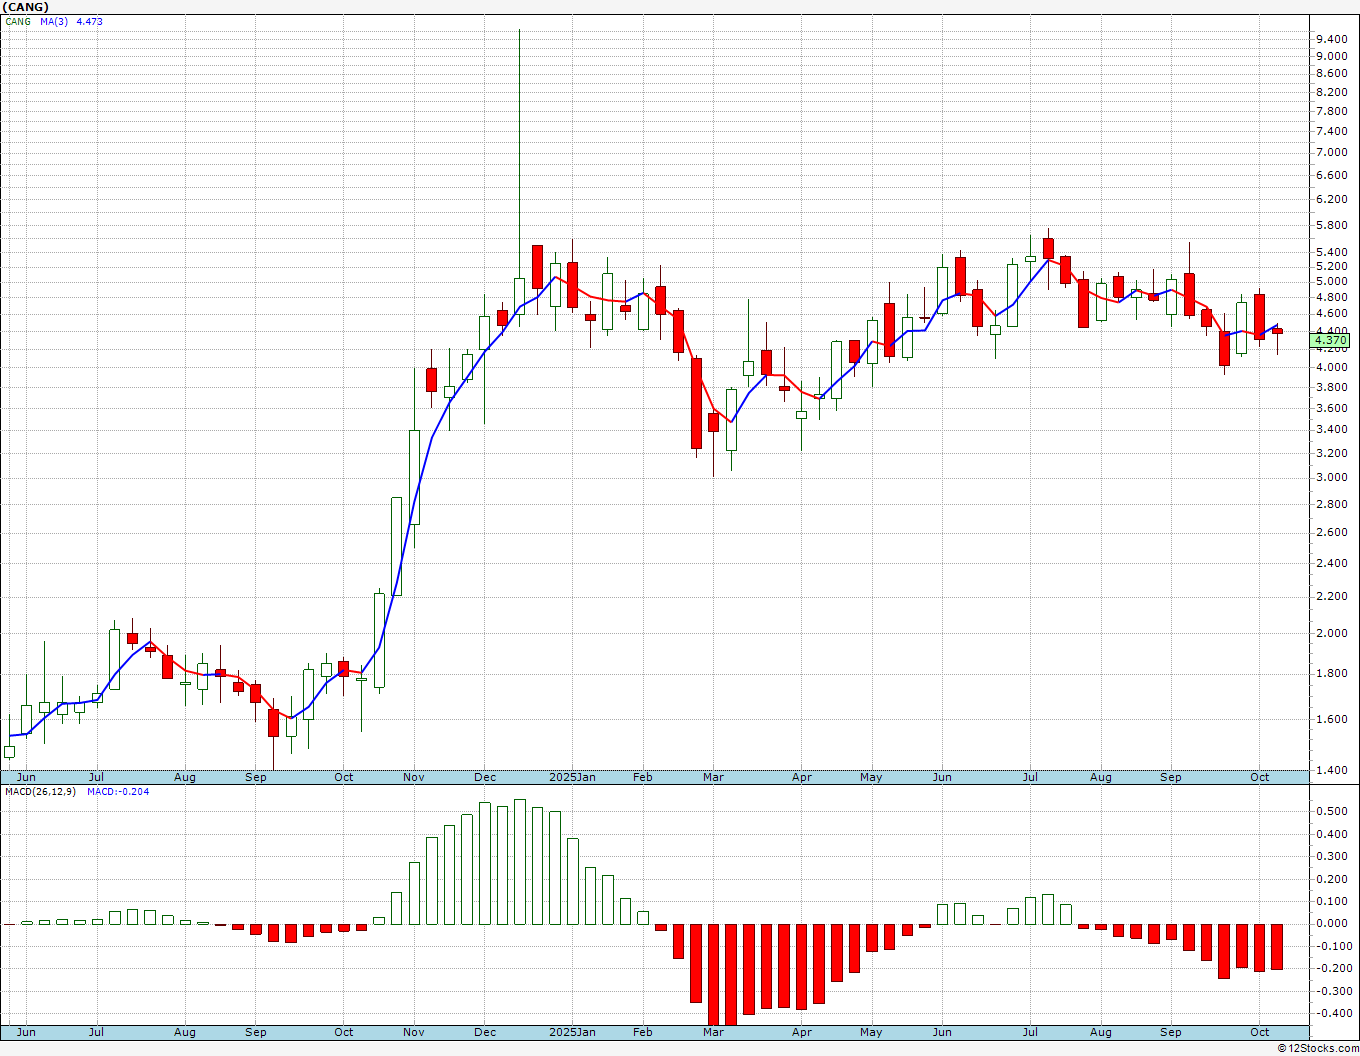Image resolution: width=1360 pixels, height=1056 pixels.
Task: Click the Jun label at MACD timeline start
Action: point(26,1032)
